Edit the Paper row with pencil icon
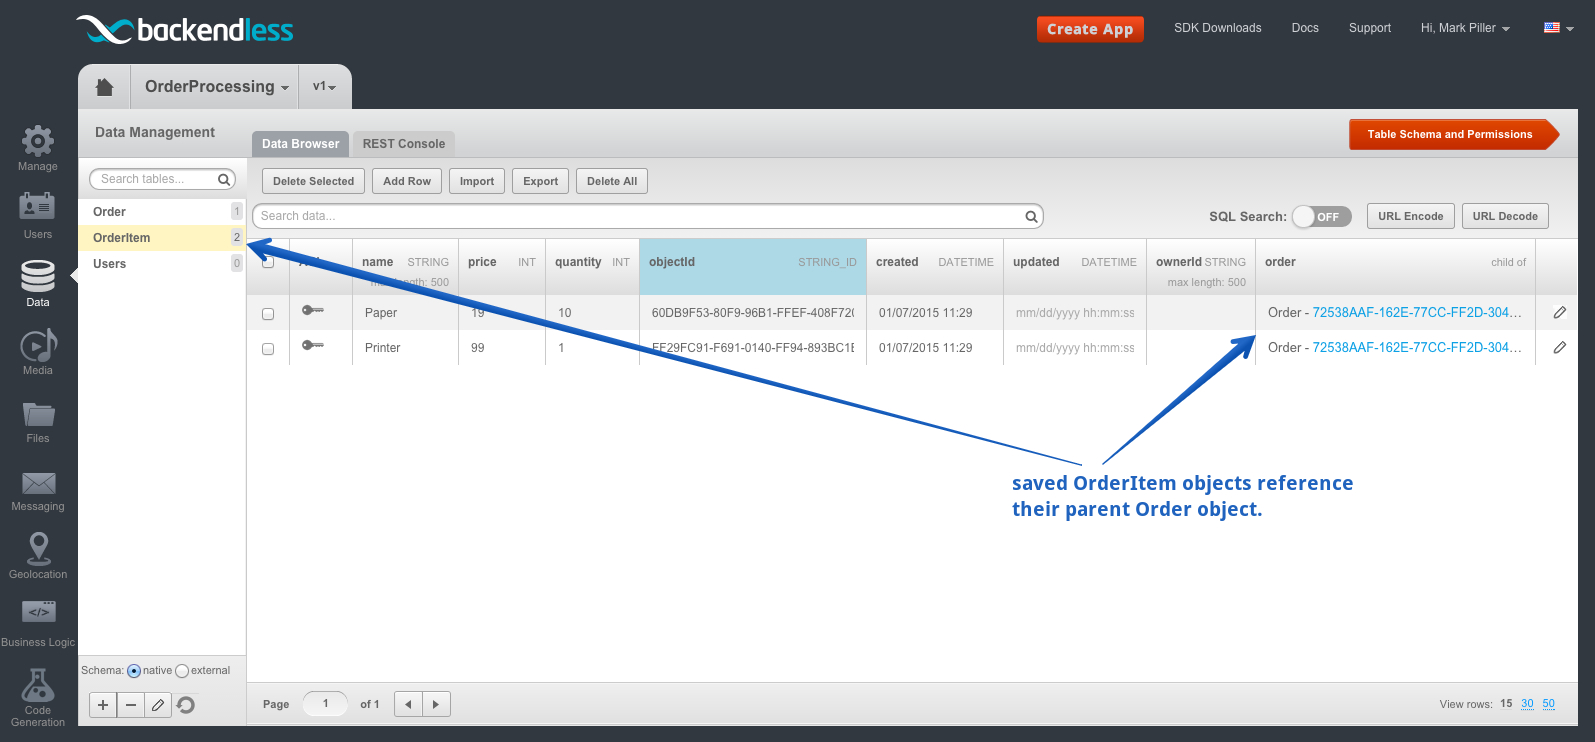 click(1559, 313)
